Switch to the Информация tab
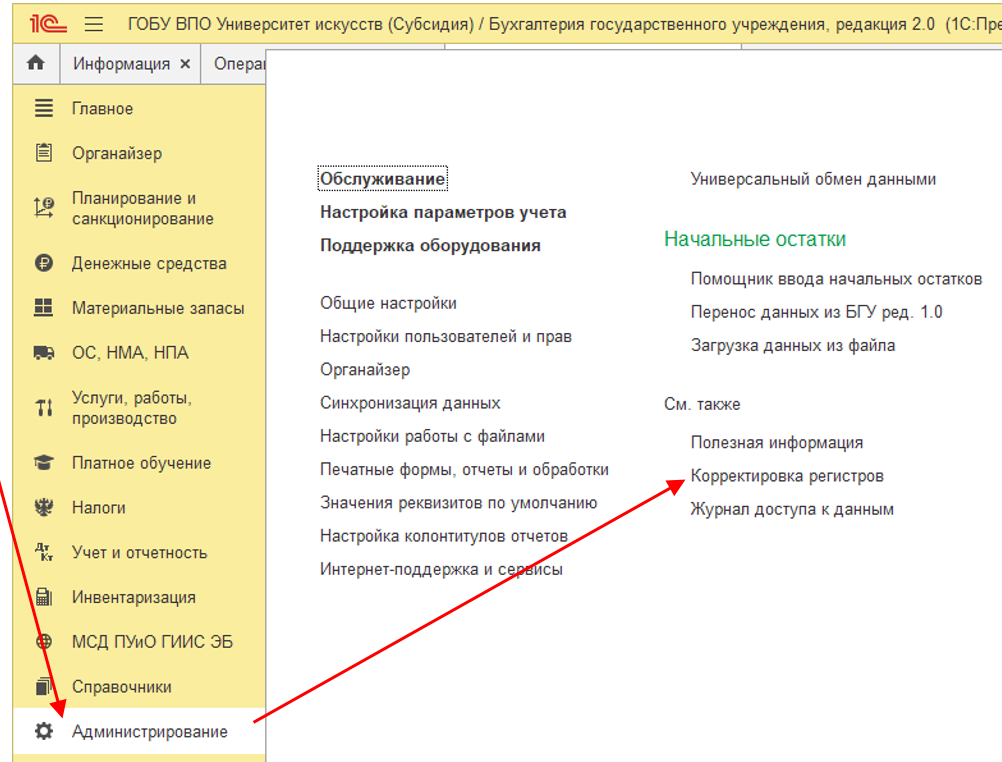1002x762 pixels. pyautogui.click(x=121, y=64)
